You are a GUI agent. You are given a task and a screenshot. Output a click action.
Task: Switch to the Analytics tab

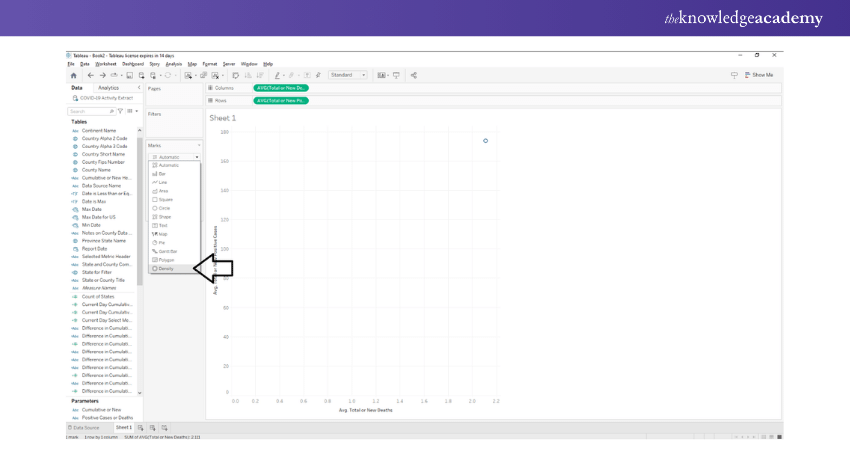pos(108,88)
